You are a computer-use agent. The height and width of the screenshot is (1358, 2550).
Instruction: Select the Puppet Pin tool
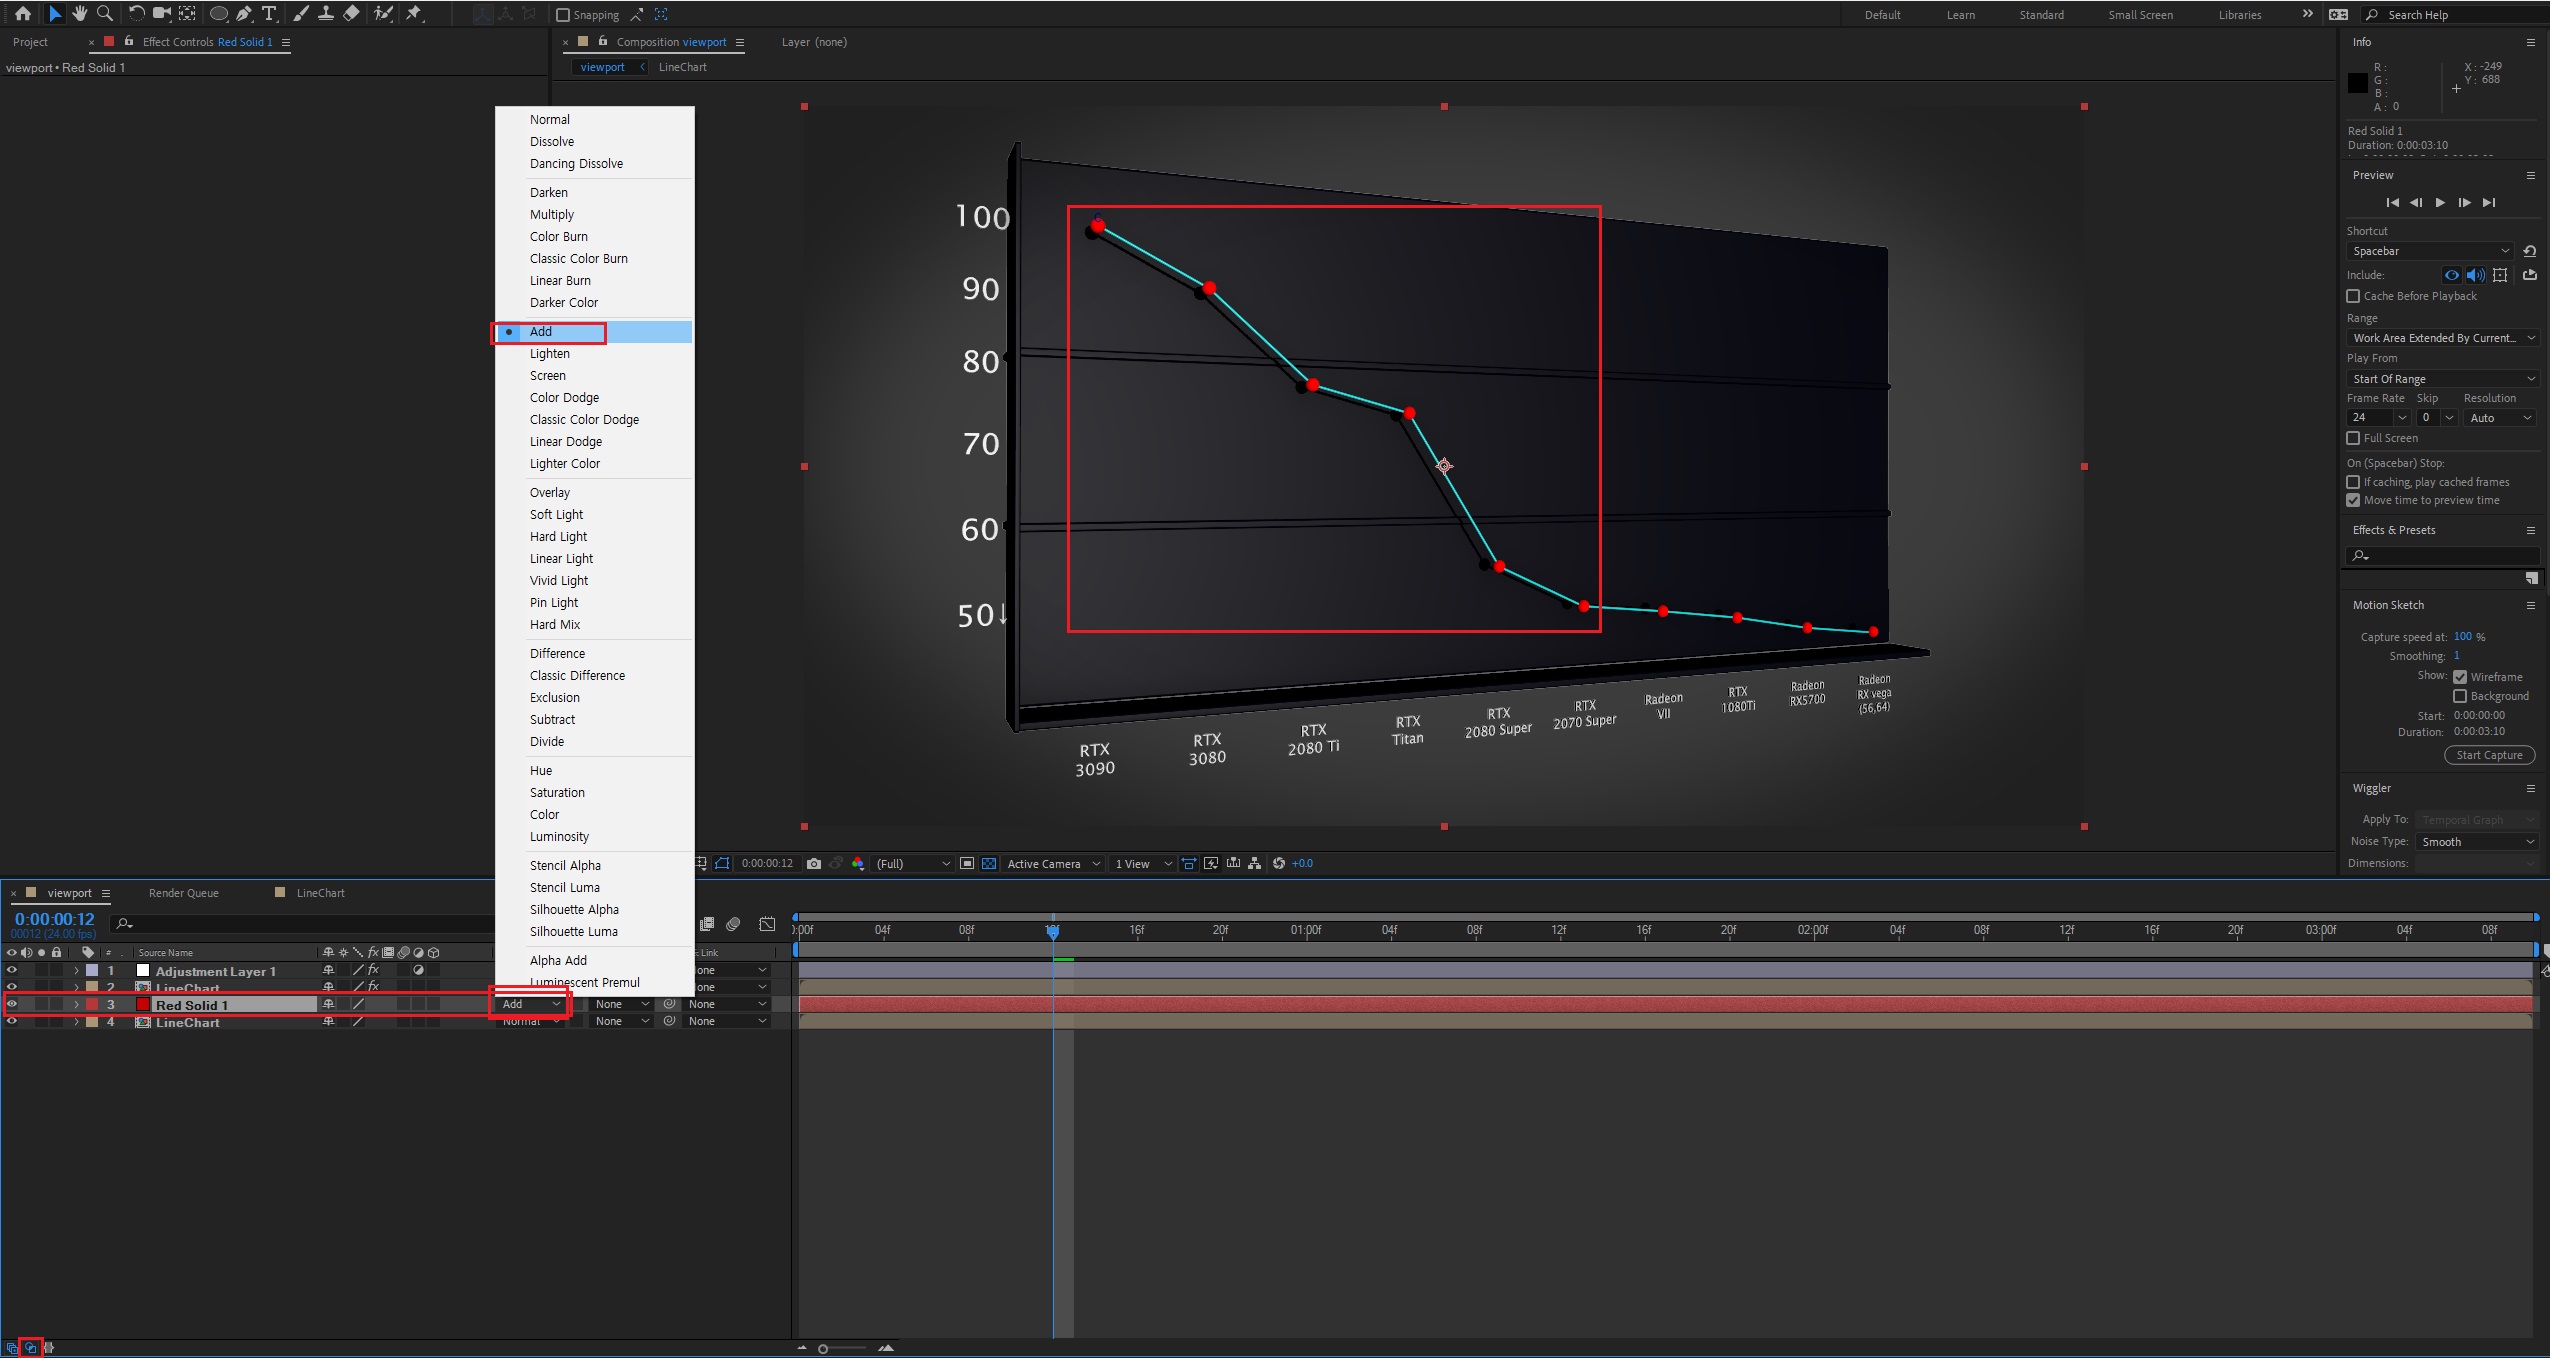(414, 14)
